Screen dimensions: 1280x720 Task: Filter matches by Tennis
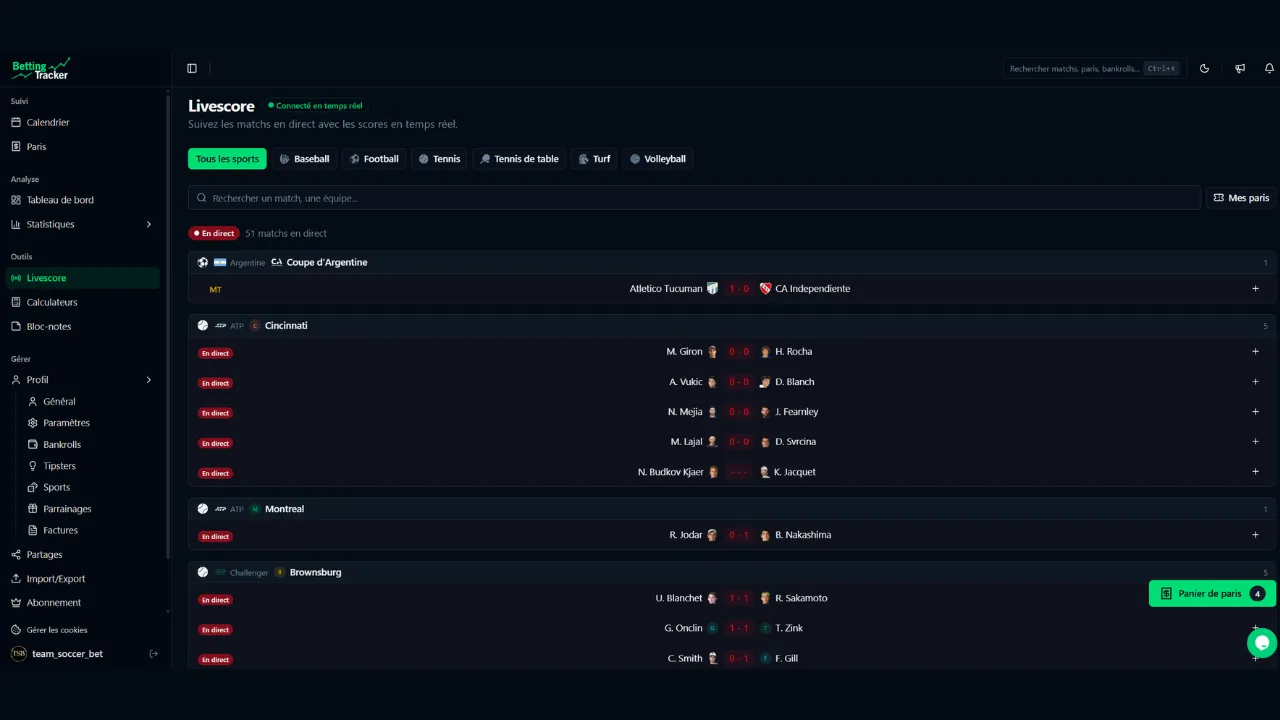(439, 159)
